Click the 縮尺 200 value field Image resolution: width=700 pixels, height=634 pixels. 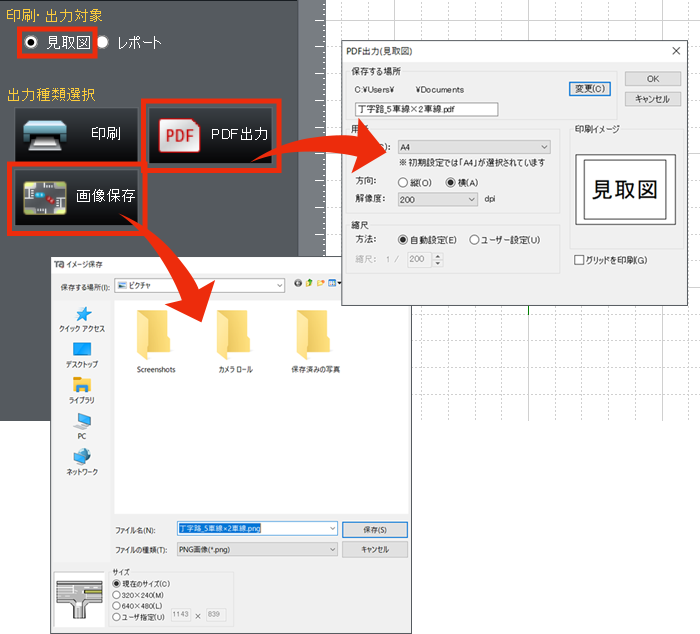pyautogui.click(x=420, y=259)
